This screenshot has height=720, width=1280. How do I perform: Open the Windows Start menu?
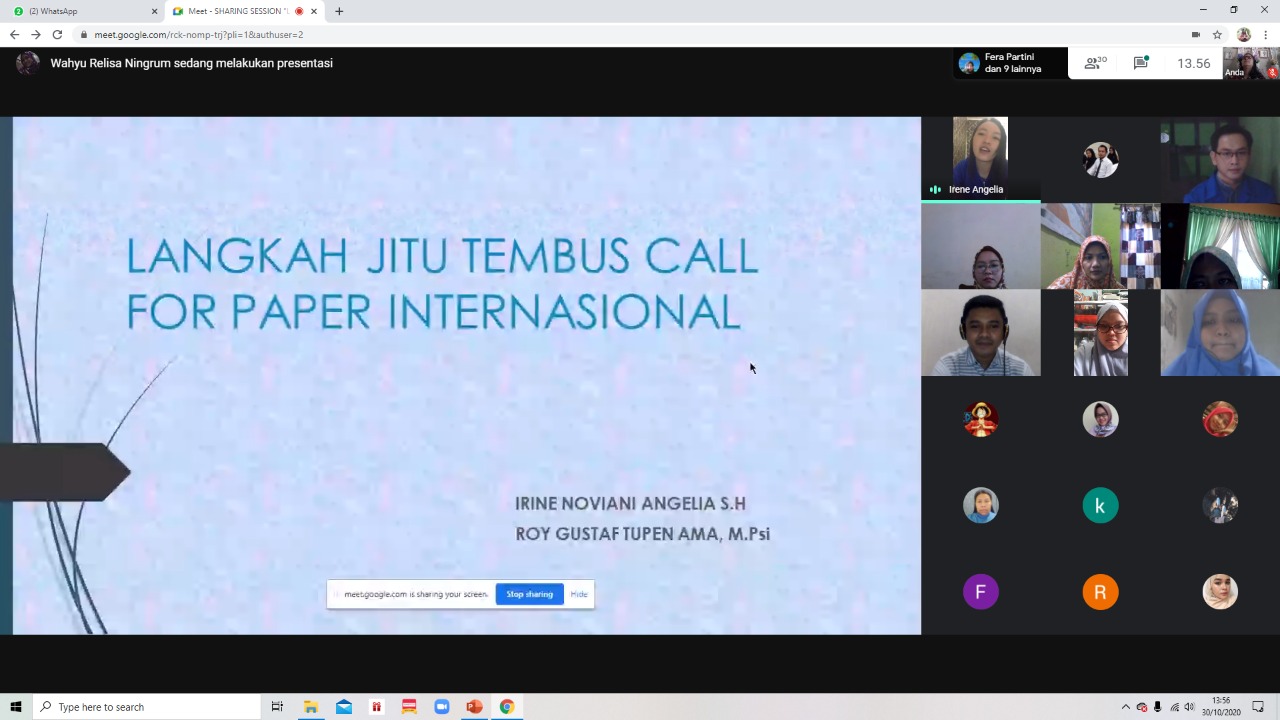(16, 707)
